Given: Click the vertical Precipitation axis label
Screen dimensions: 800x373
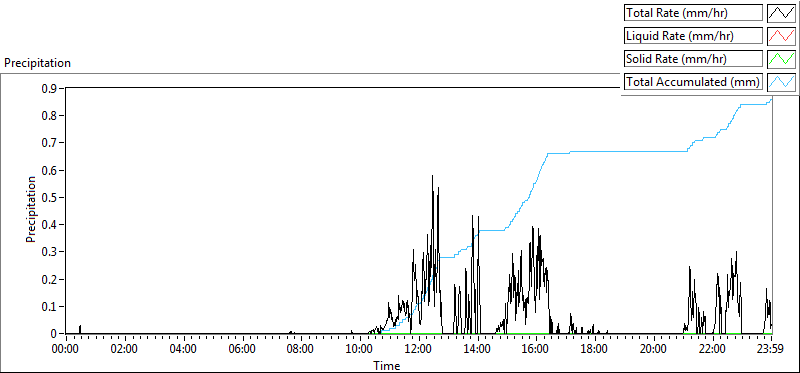Looking at the screenshot, I should (31, 209).
